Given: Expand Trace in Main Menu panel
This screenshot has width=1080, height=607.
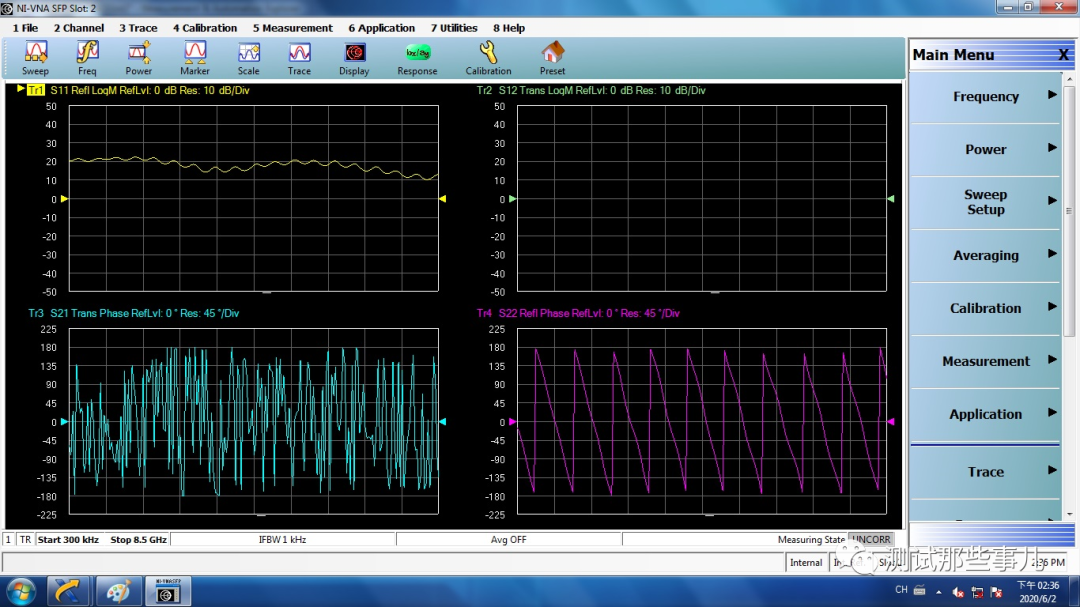Looking at the screenshot, I should [x=986, y=472].
